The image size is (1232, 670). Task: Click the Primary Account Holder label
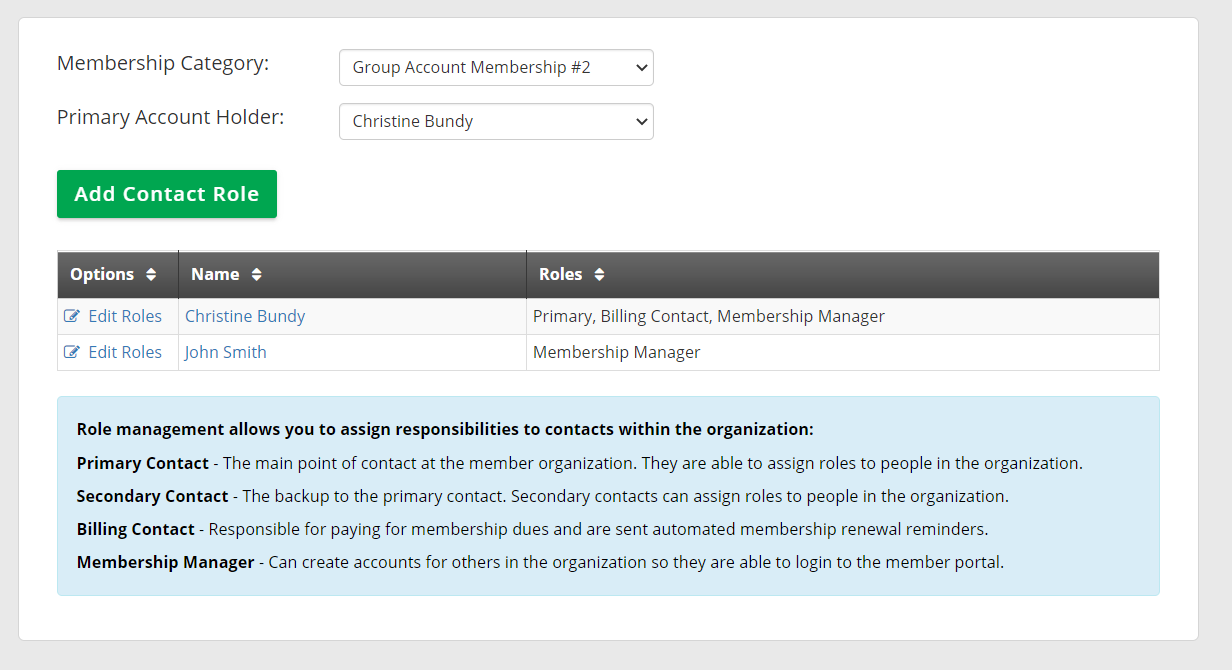[x=171, y=117]
